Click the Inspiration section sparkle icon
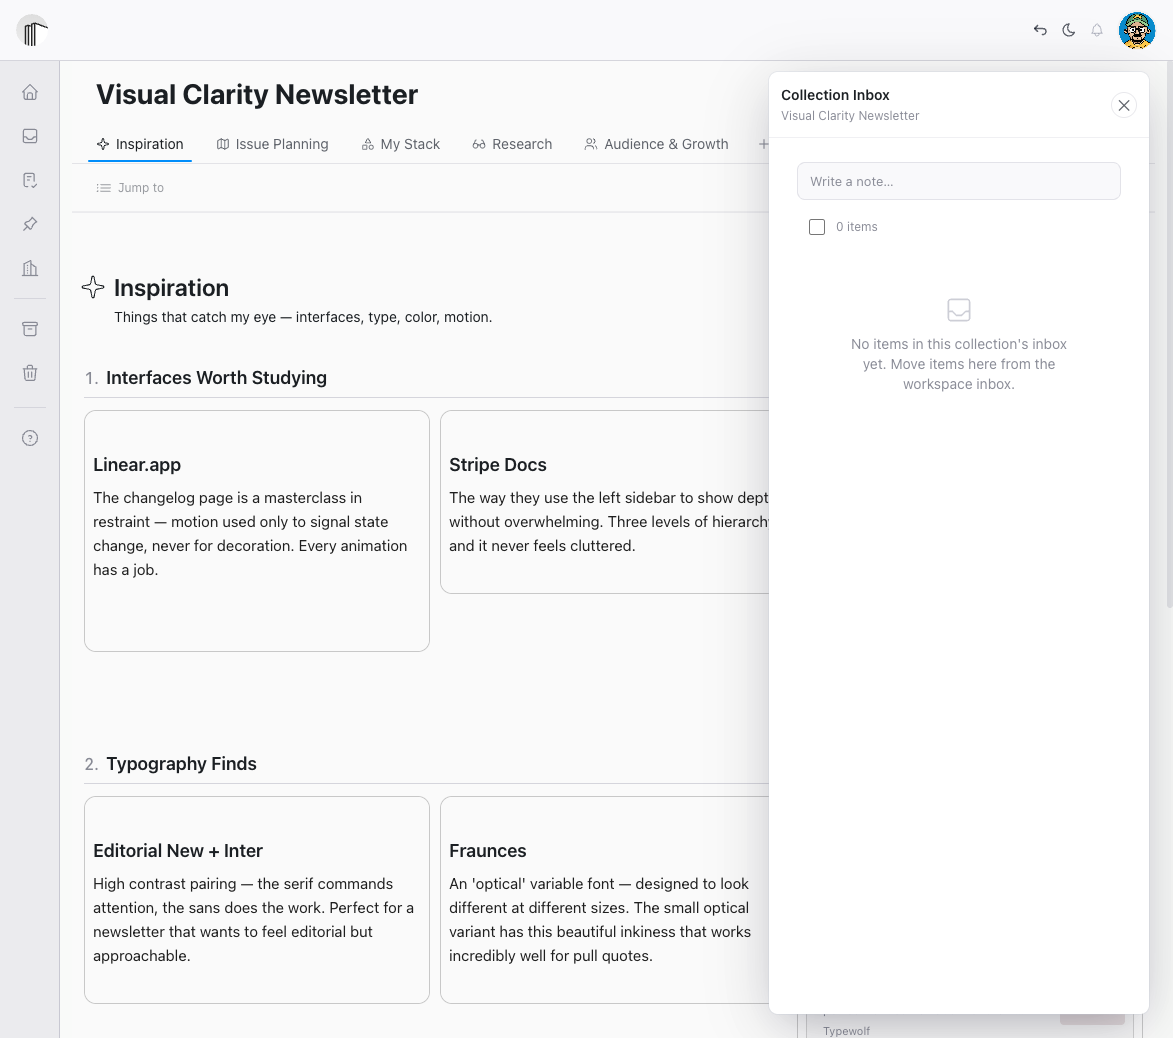 point(93,287)
